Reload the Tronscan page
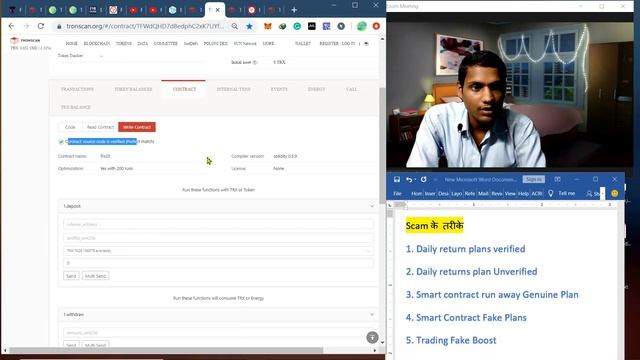Screen dimensions: 640x360 [41, 26]
